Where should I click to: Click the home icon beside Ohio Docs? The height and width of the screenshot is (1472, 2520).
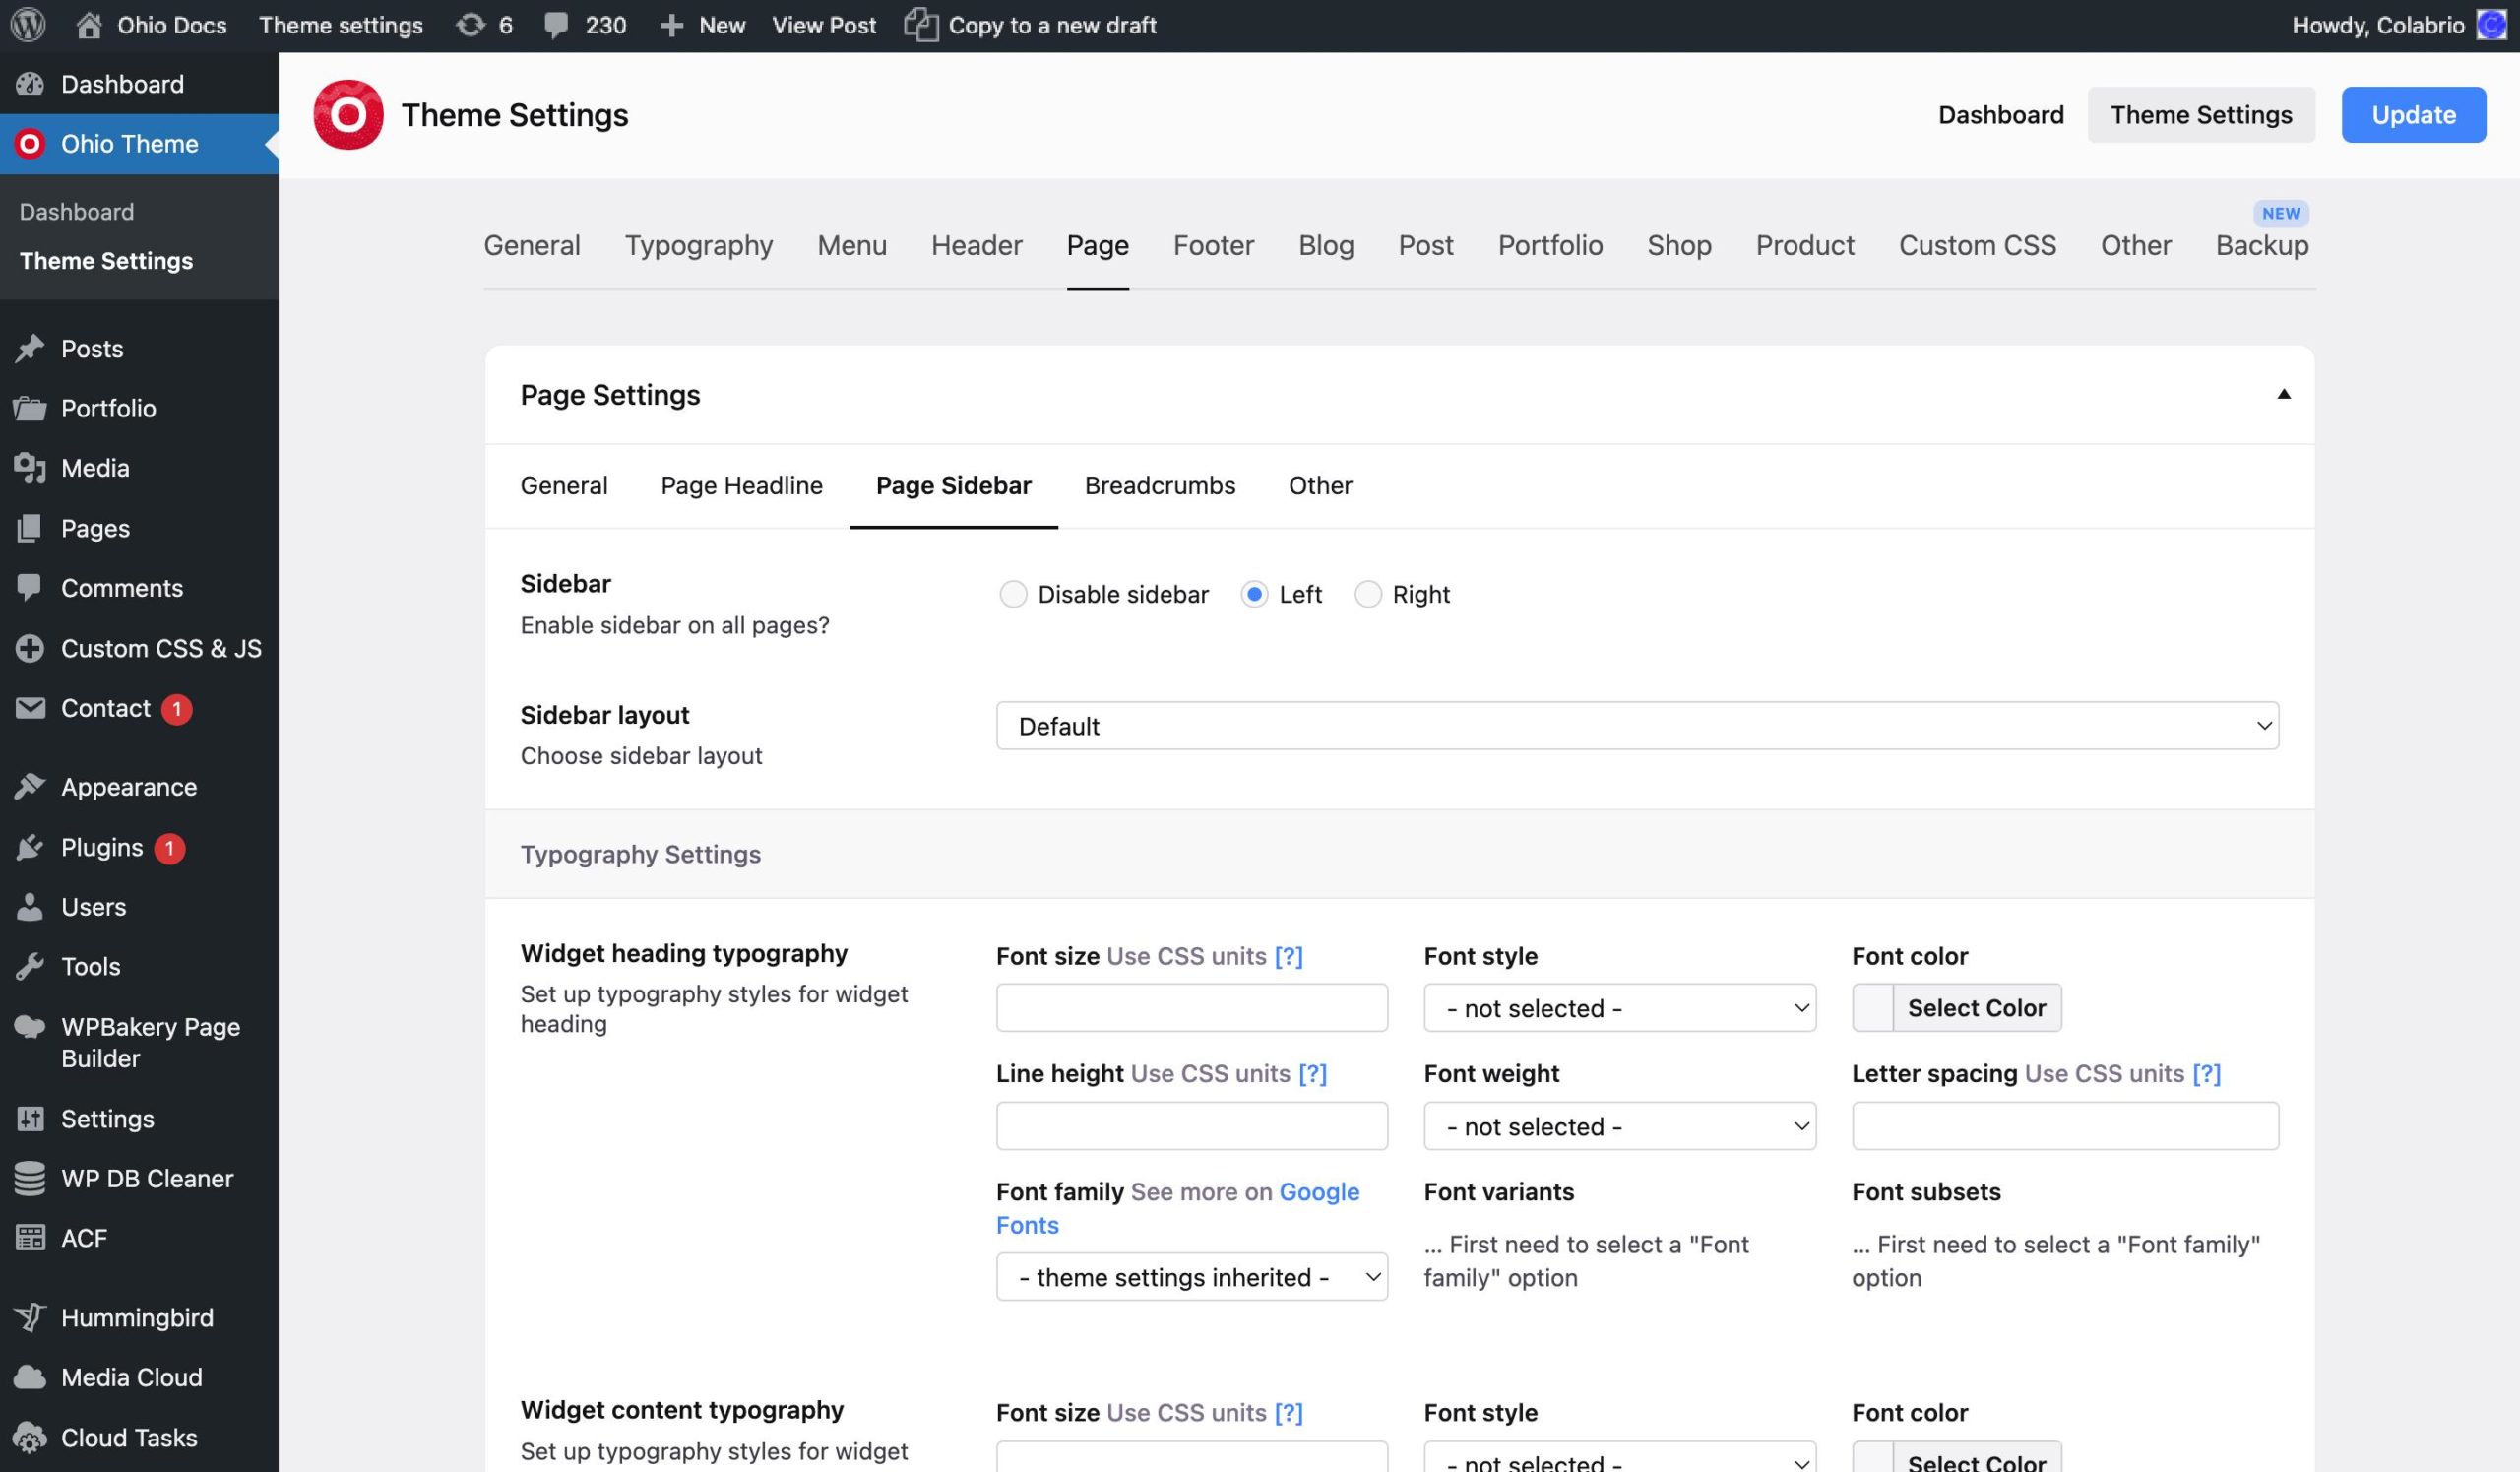click(x=89, y=25)
